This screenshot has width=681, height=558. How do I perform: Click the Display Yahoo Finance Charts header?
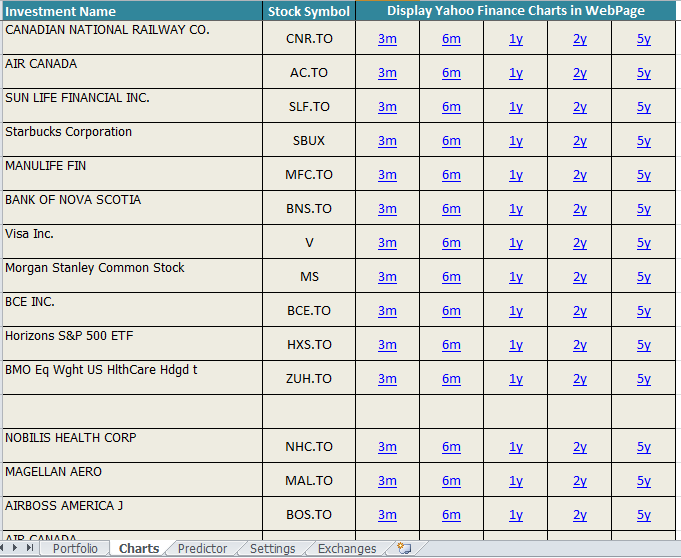[x=516, y=10]
